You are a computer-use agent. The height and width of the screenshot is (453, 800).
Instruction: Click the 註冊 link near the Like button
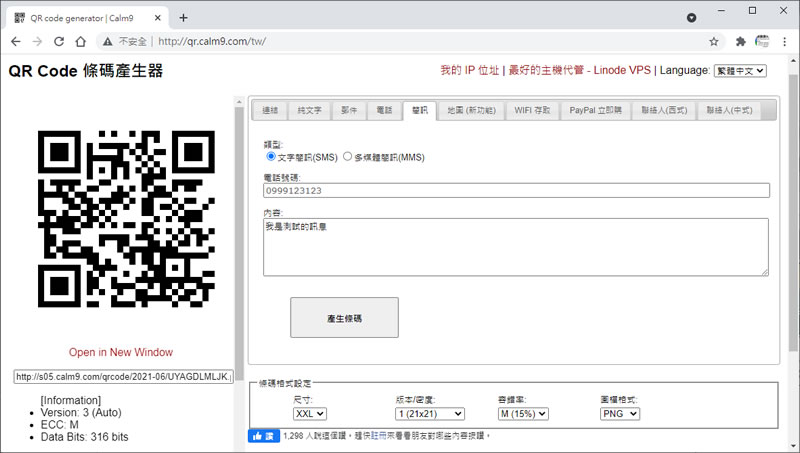coord(378,436)
